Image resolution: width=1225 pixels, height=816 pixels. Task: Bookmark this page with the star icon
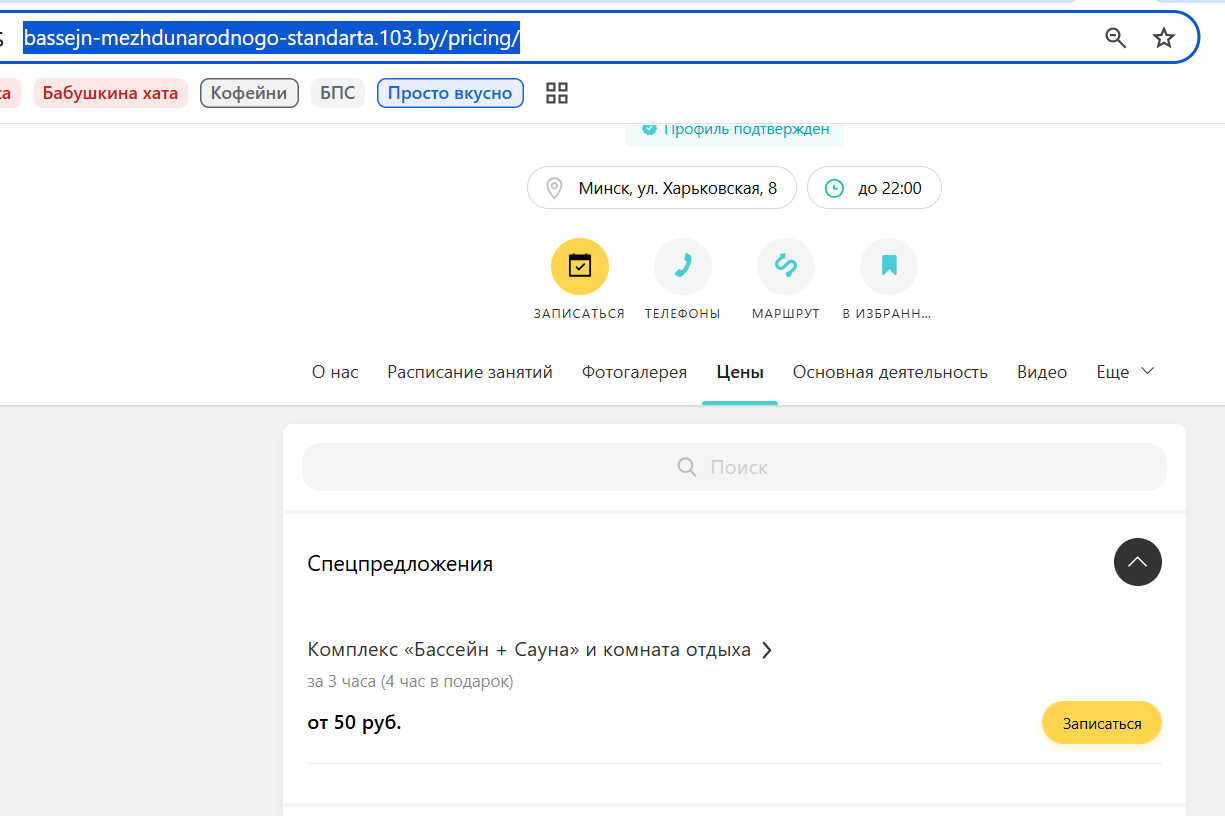1164,38
